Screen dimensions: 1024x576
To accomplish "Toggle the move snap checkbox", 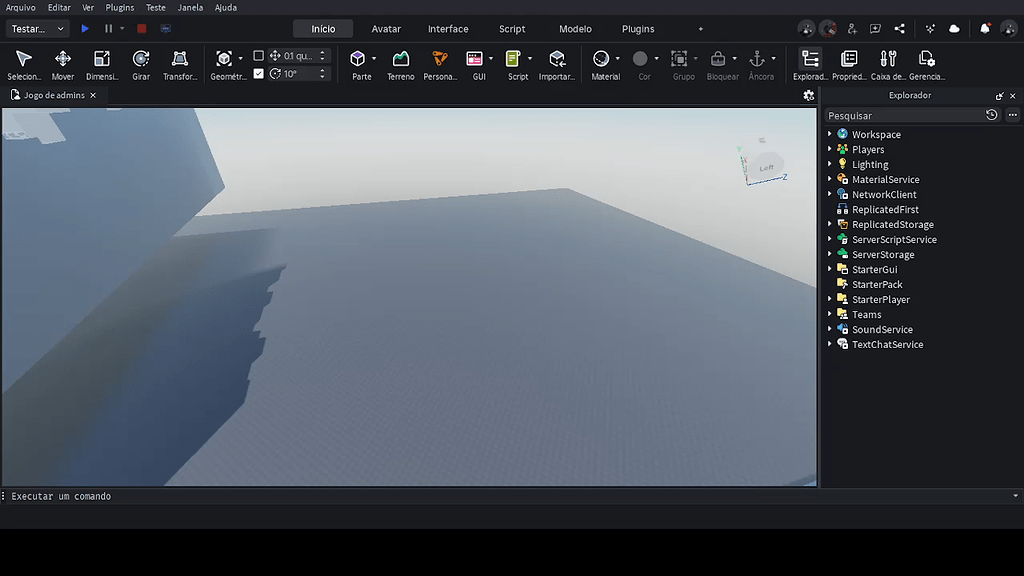I will (x=259, y=56).
